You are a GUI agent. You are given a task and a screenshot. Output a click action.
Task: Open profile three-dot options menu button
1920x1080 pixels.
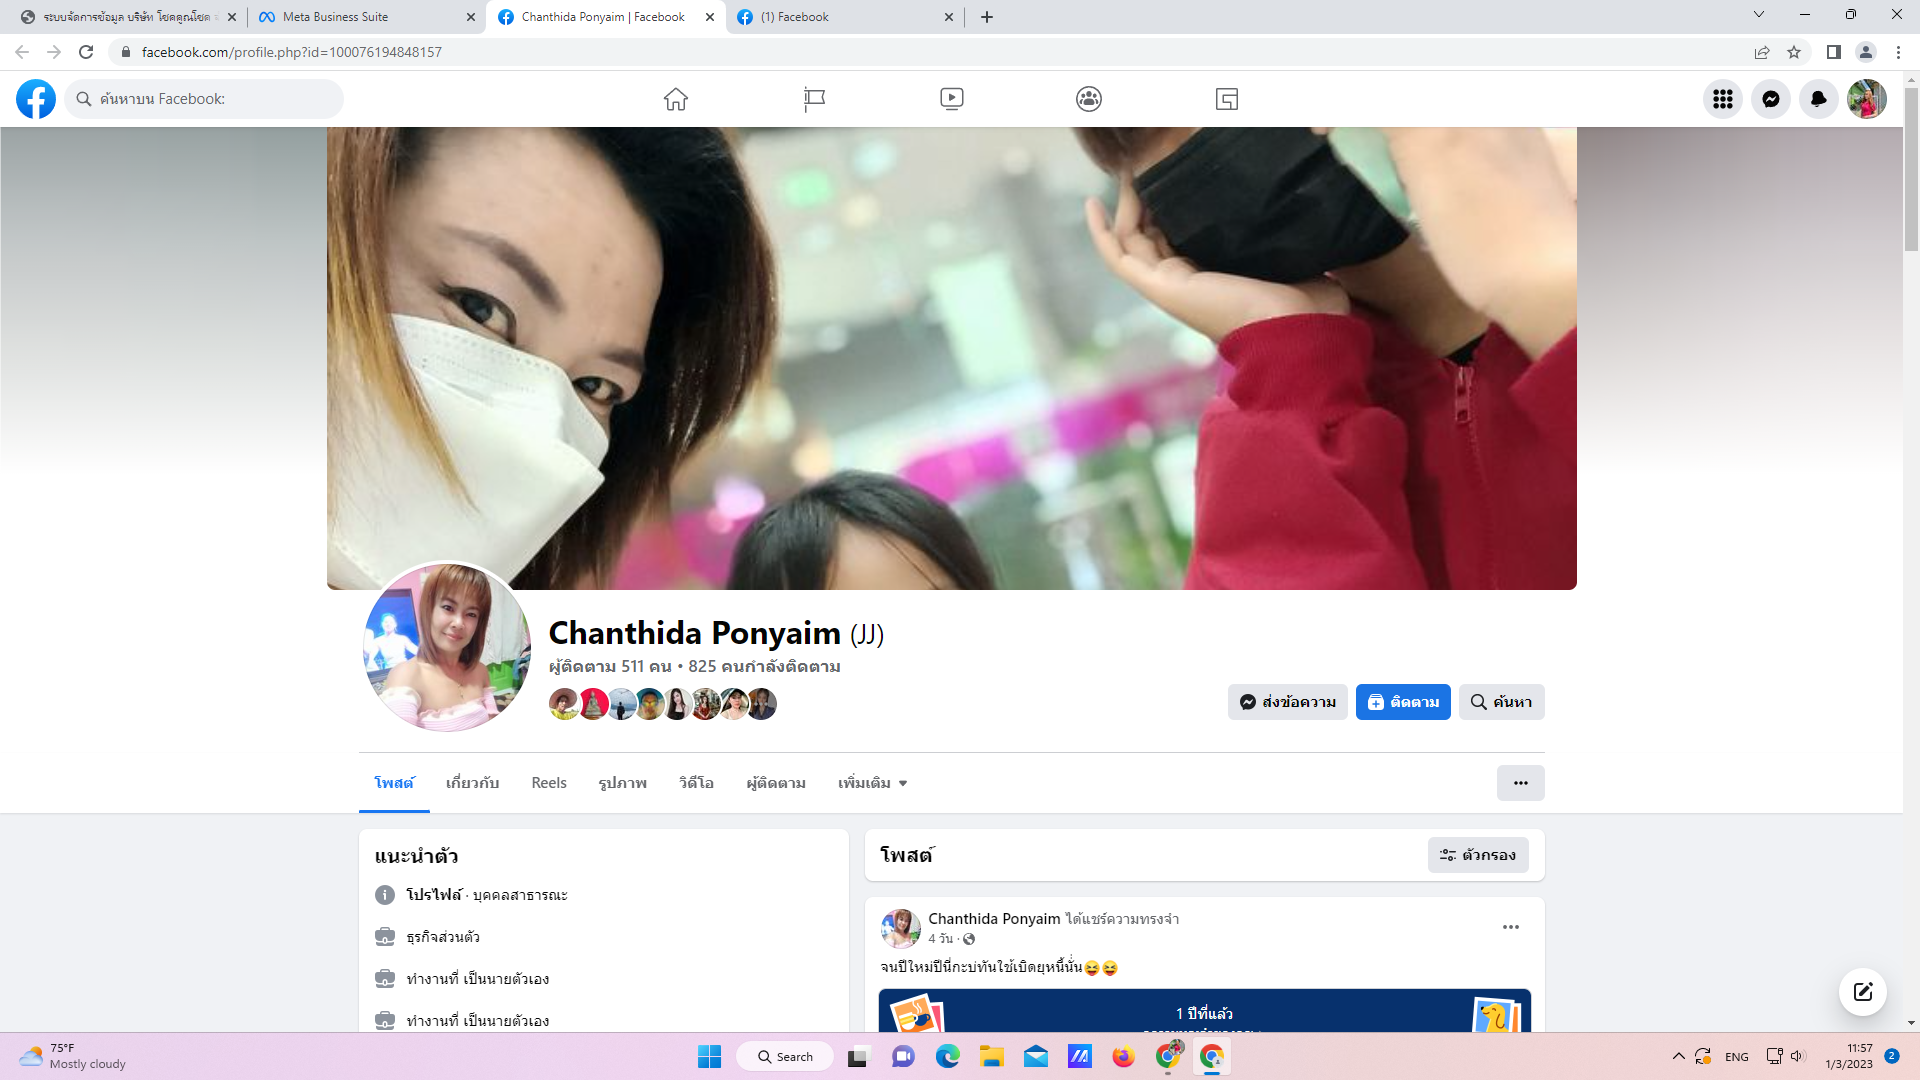coord(1520,783)
